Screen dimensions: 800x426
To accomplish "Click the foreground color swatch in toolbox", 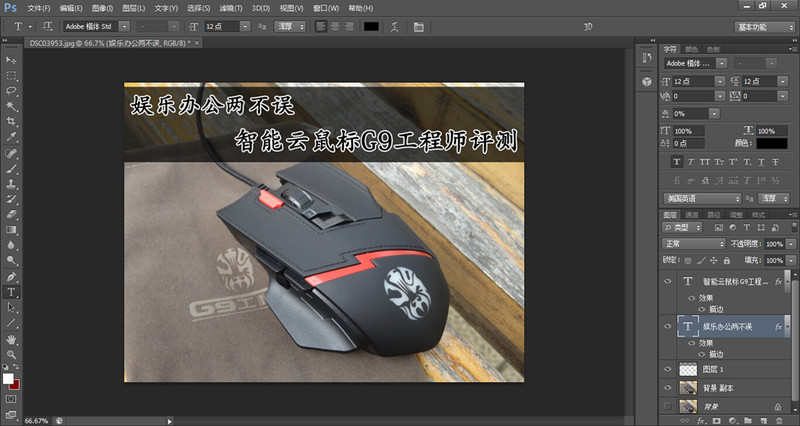I will (x=8, y=379).
